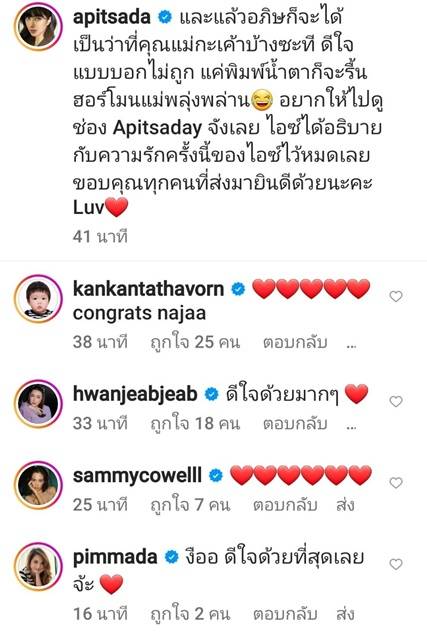
Task: Open kankantathavorn's avatar
Action: tap(38, 299)
